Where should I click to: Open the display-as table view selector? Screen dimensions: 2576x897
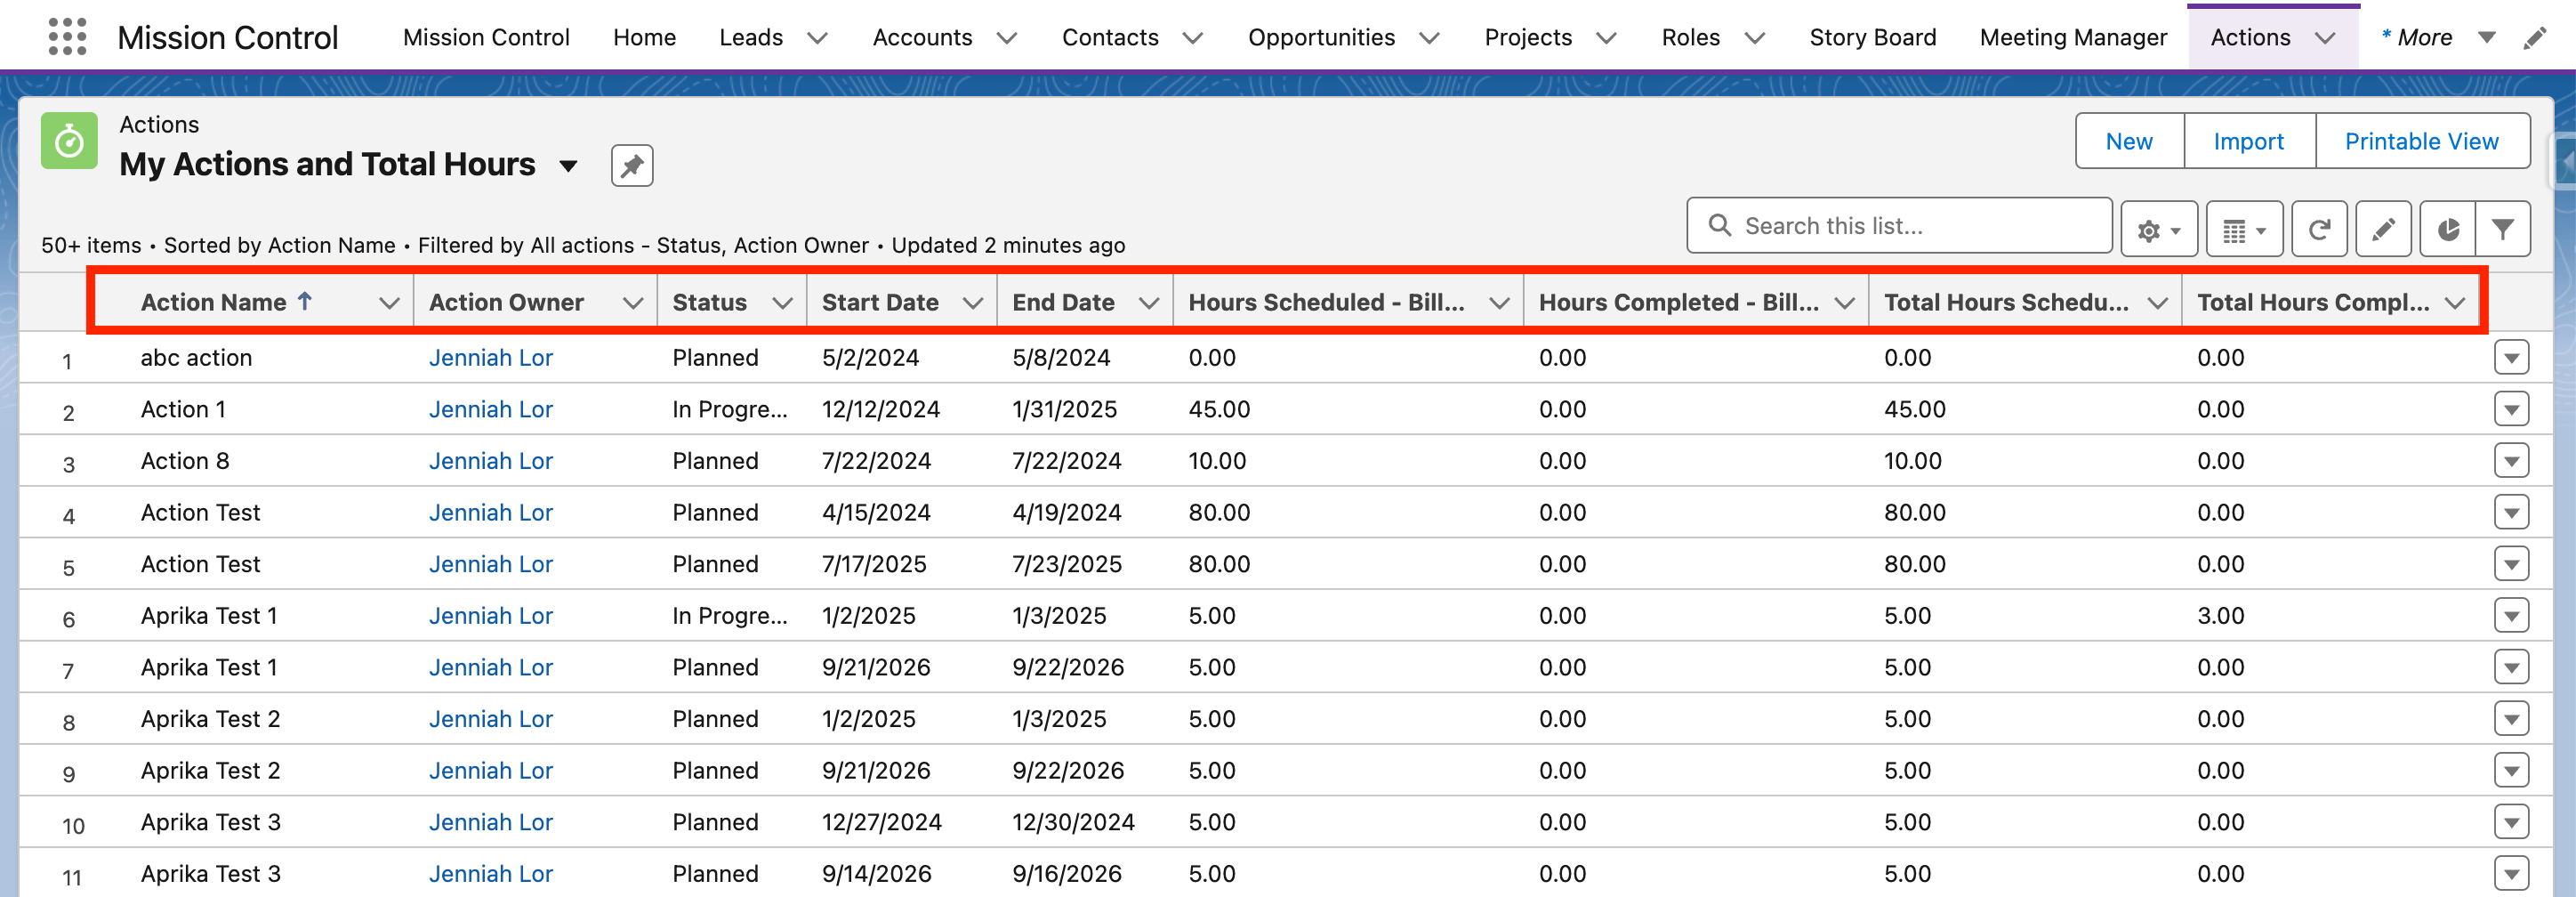click(2244, 230)
